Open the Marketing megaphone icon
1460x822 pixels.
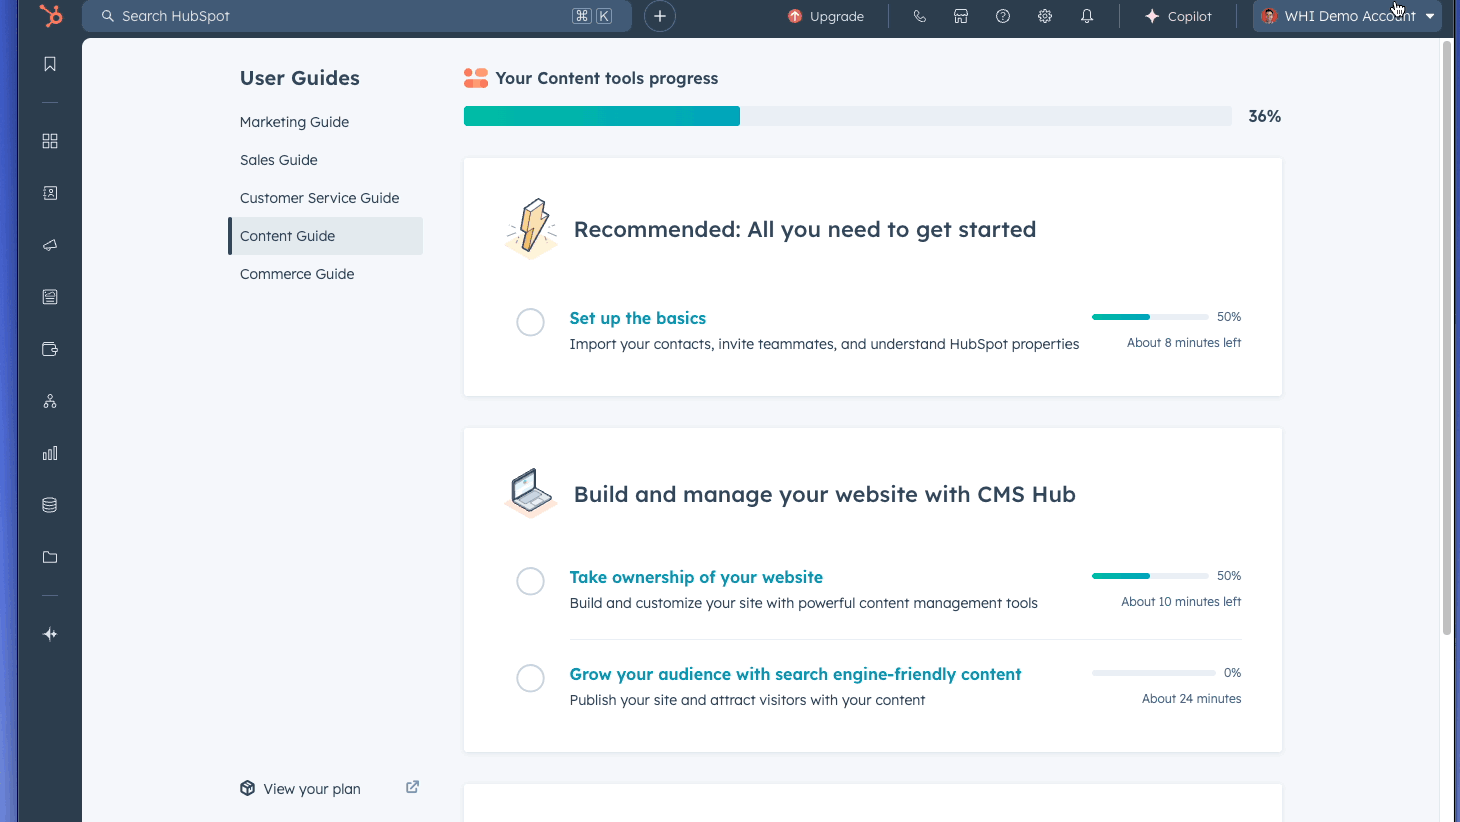coord(49,245)
